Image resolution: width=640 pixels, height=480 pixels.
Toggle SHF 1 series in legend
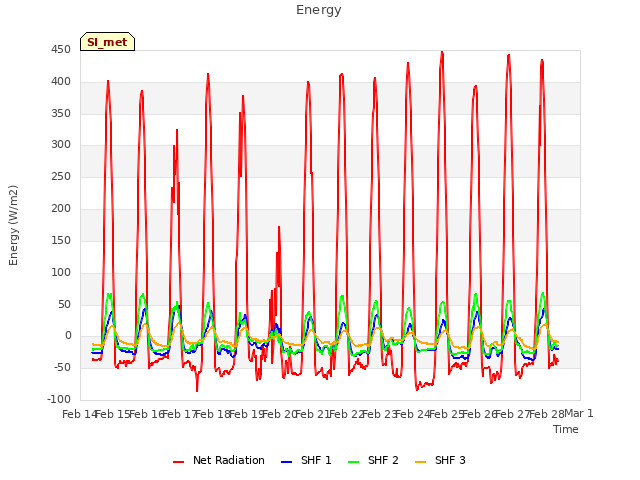click(x=306, y=460)
